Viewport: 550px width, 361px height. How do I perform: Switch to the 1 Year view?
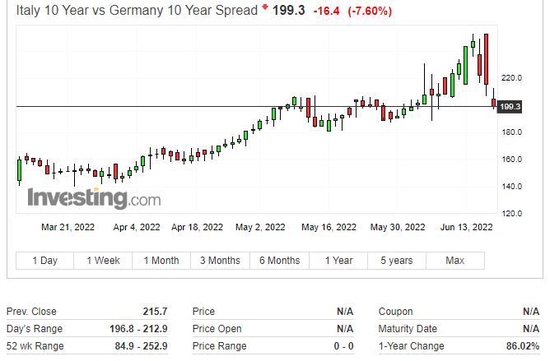point(338,260)
